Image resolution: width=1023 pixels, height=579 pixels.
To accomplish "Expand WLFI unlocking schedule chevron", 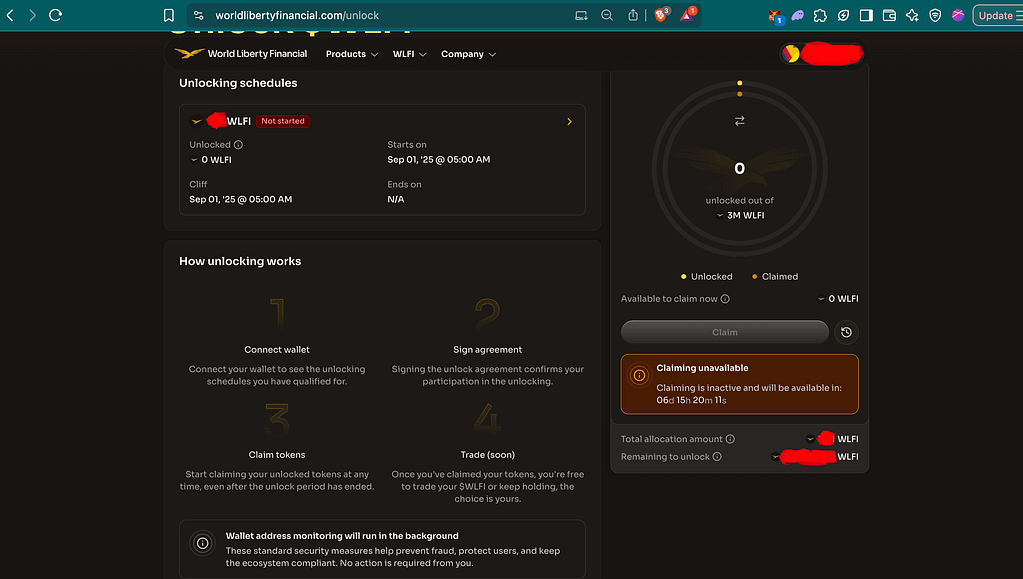I will tap(569, 121).
